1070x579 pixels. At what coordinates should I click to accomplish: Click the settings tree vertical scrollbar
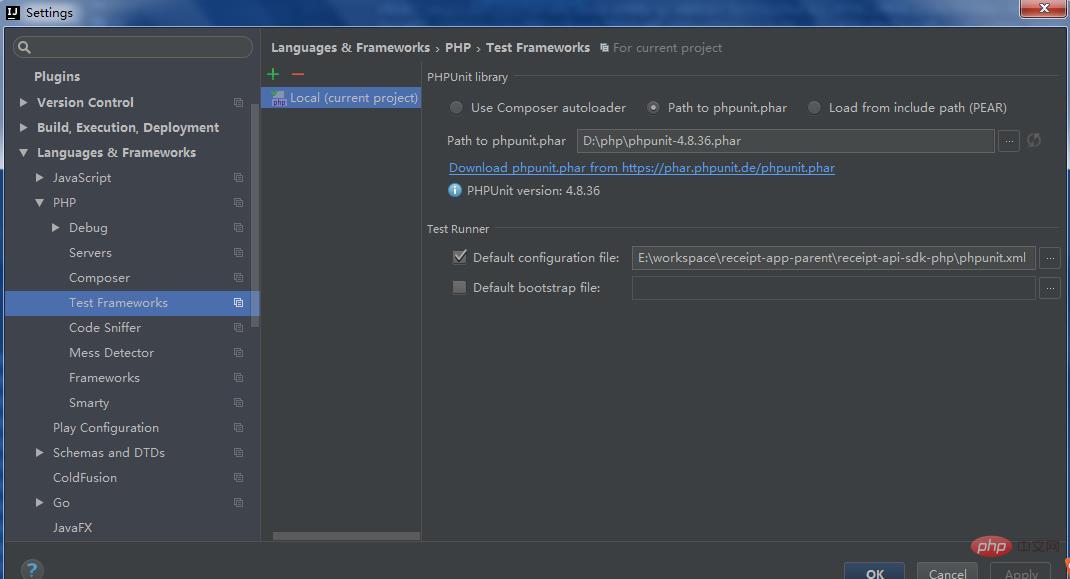[x=255, y=216]
